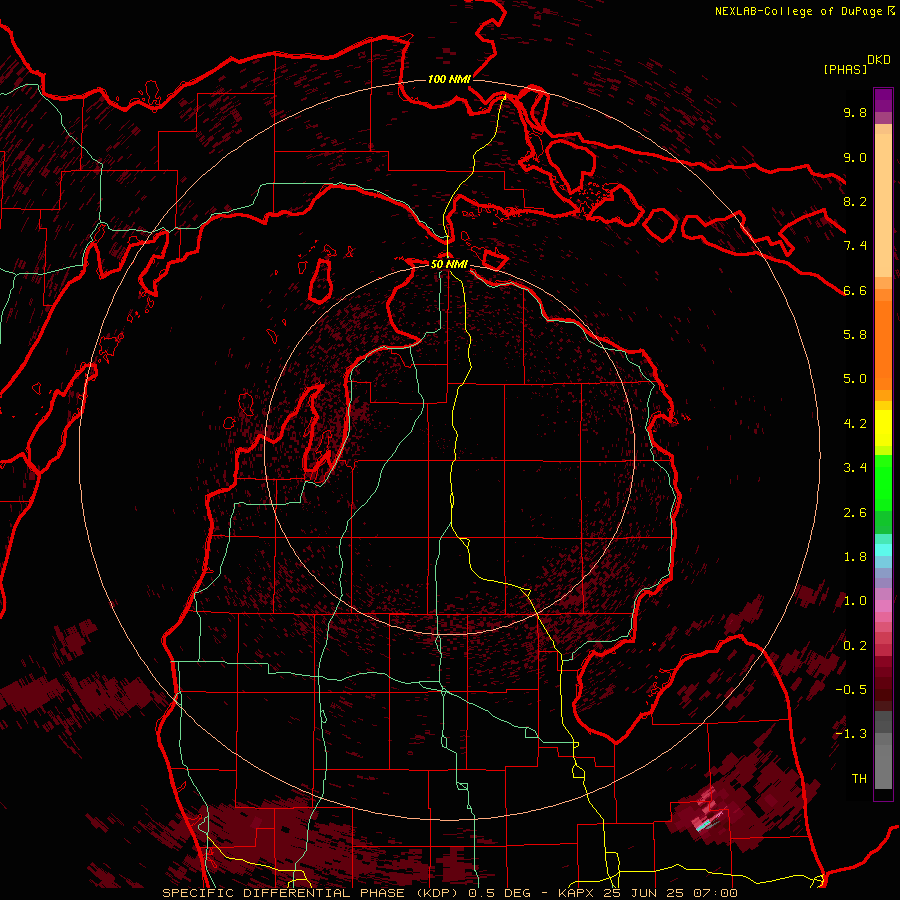The width and height of the screenshot is (900, 900).
Task: Click the 5.0 color scale value
Action: tap(855, 379)
